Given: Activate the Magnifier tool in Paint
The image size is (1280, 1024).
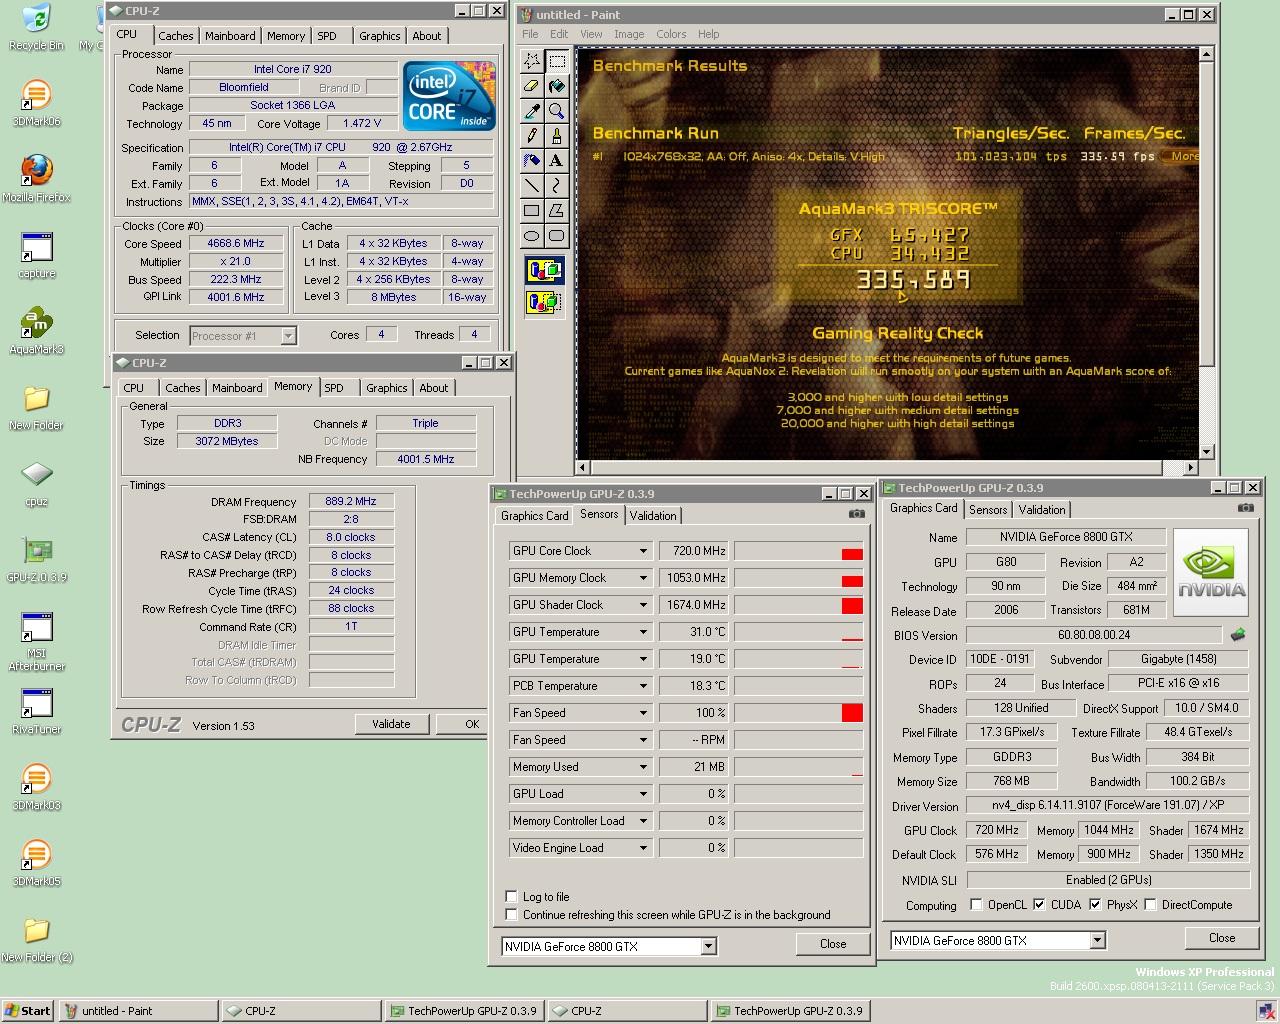Looking at the screenshot, I should coord(556,111).
